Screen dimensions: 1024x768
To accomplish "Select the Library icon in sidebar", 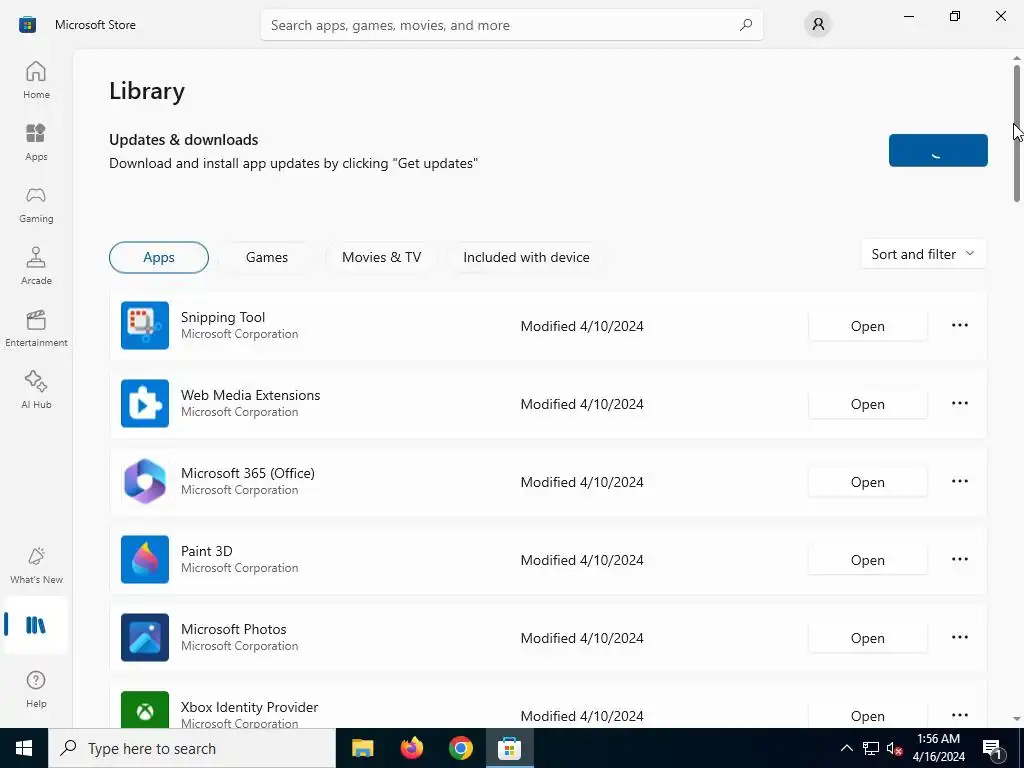I will pyautogui.click(x=36, y=625).
